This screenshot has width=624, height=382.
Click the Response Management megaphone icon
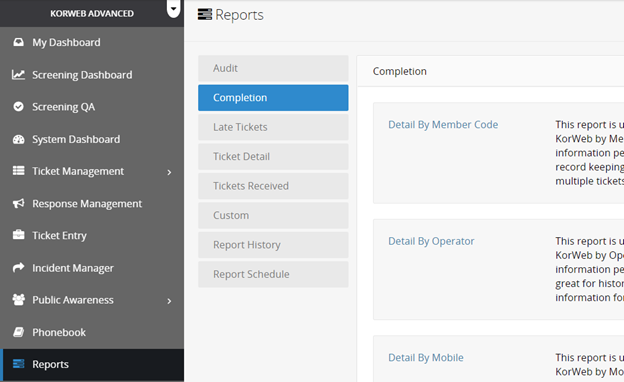(18, 203)
